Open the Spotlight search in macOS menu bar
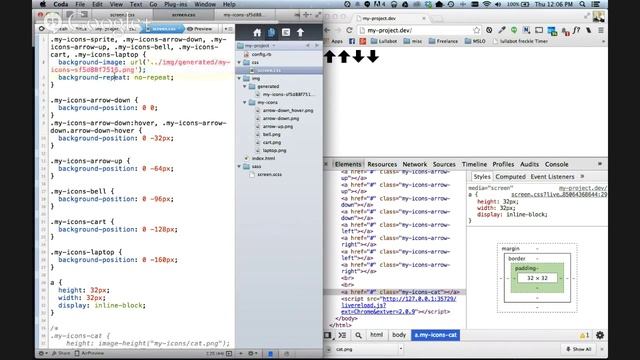640x360 pixels. pos(582,4)
